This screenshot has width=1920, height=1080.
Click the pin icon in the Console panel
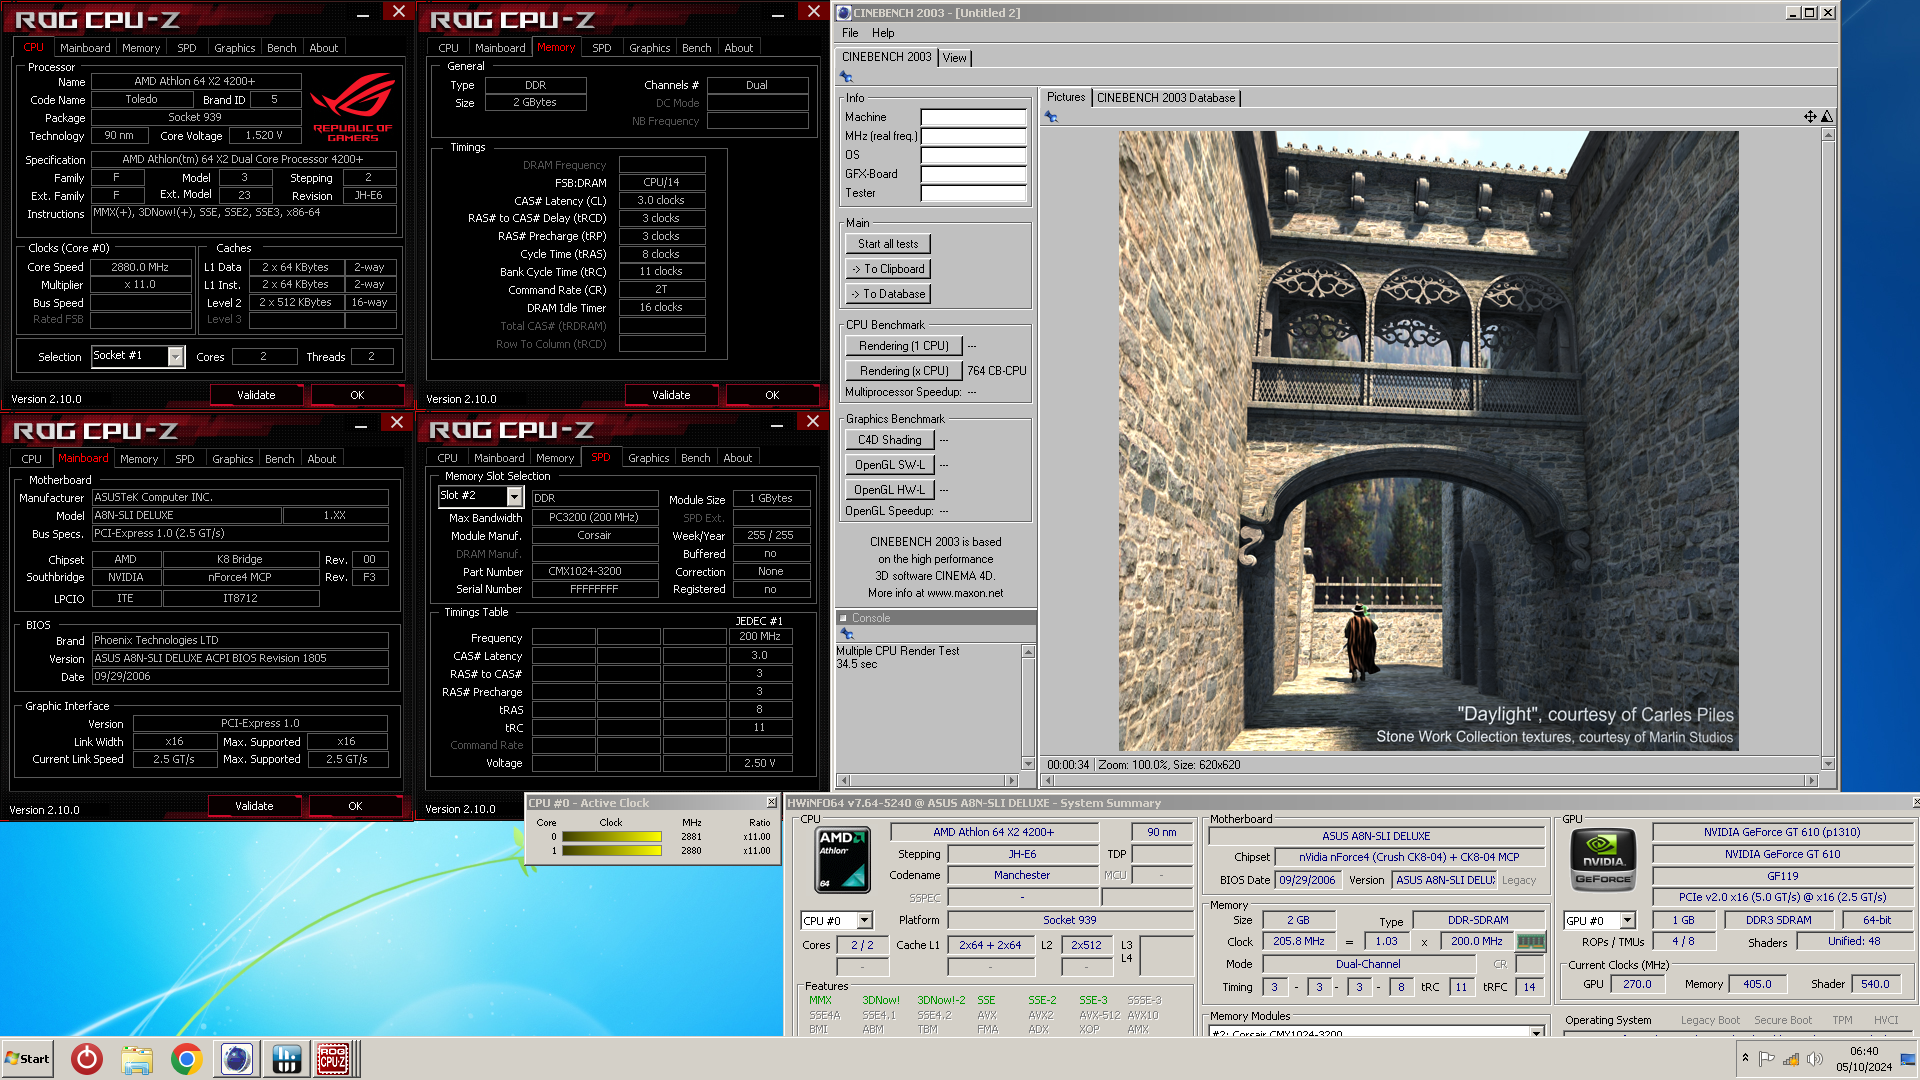tap(847, 634)
